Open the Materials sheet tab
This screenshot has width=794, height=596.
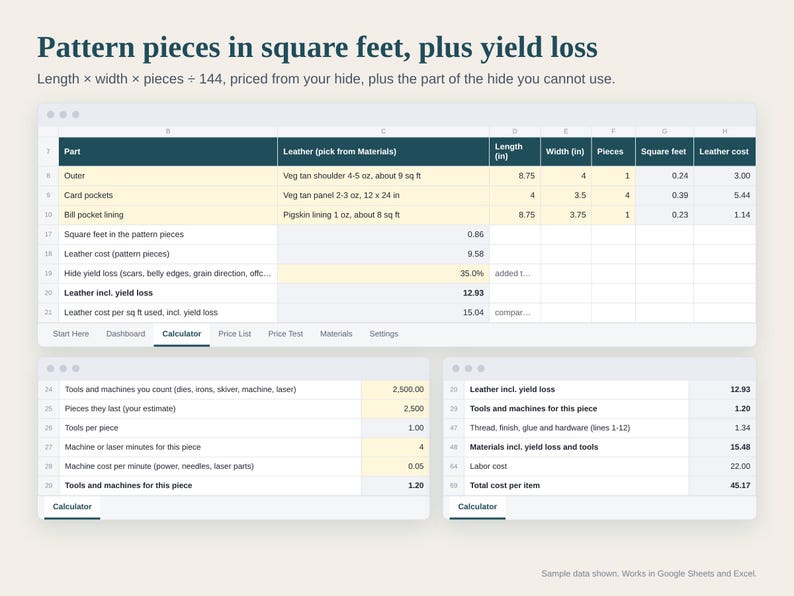pos(336,334)
